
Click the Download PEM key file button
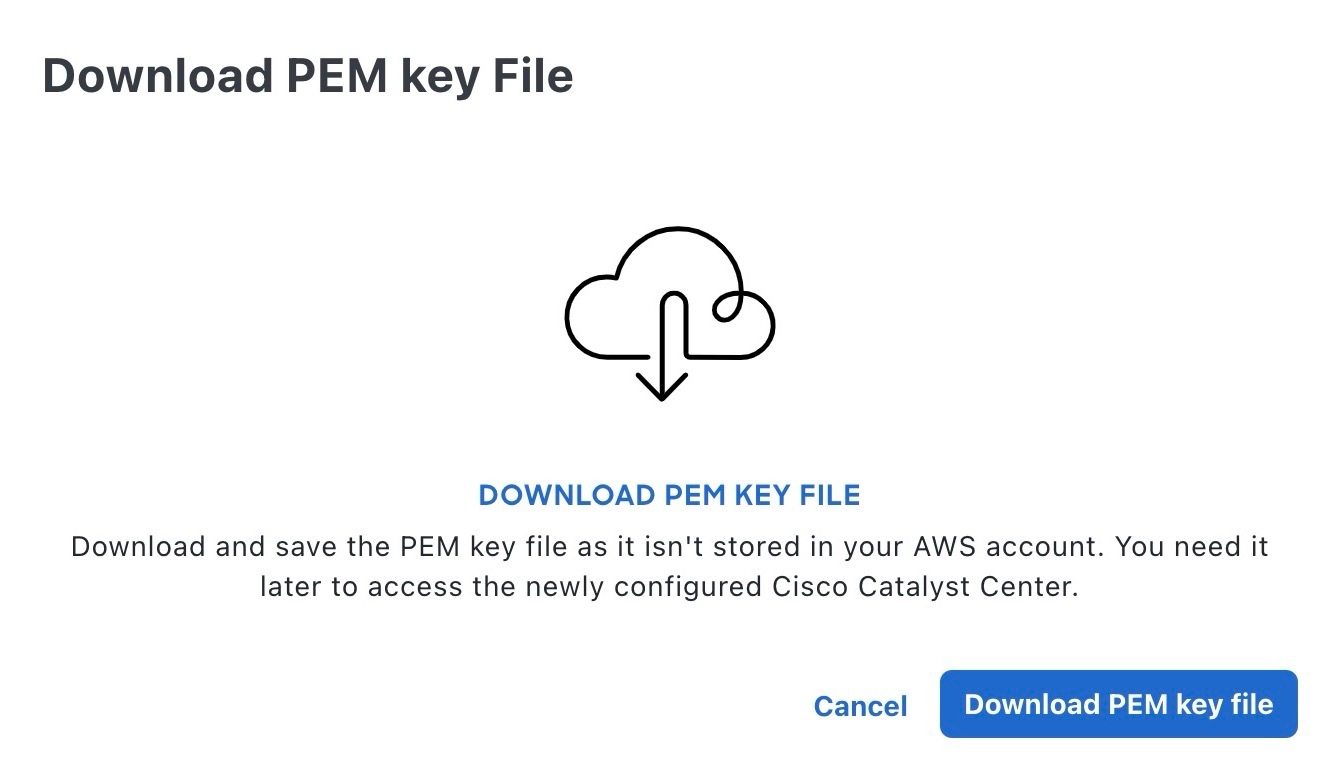(1118, 704)
